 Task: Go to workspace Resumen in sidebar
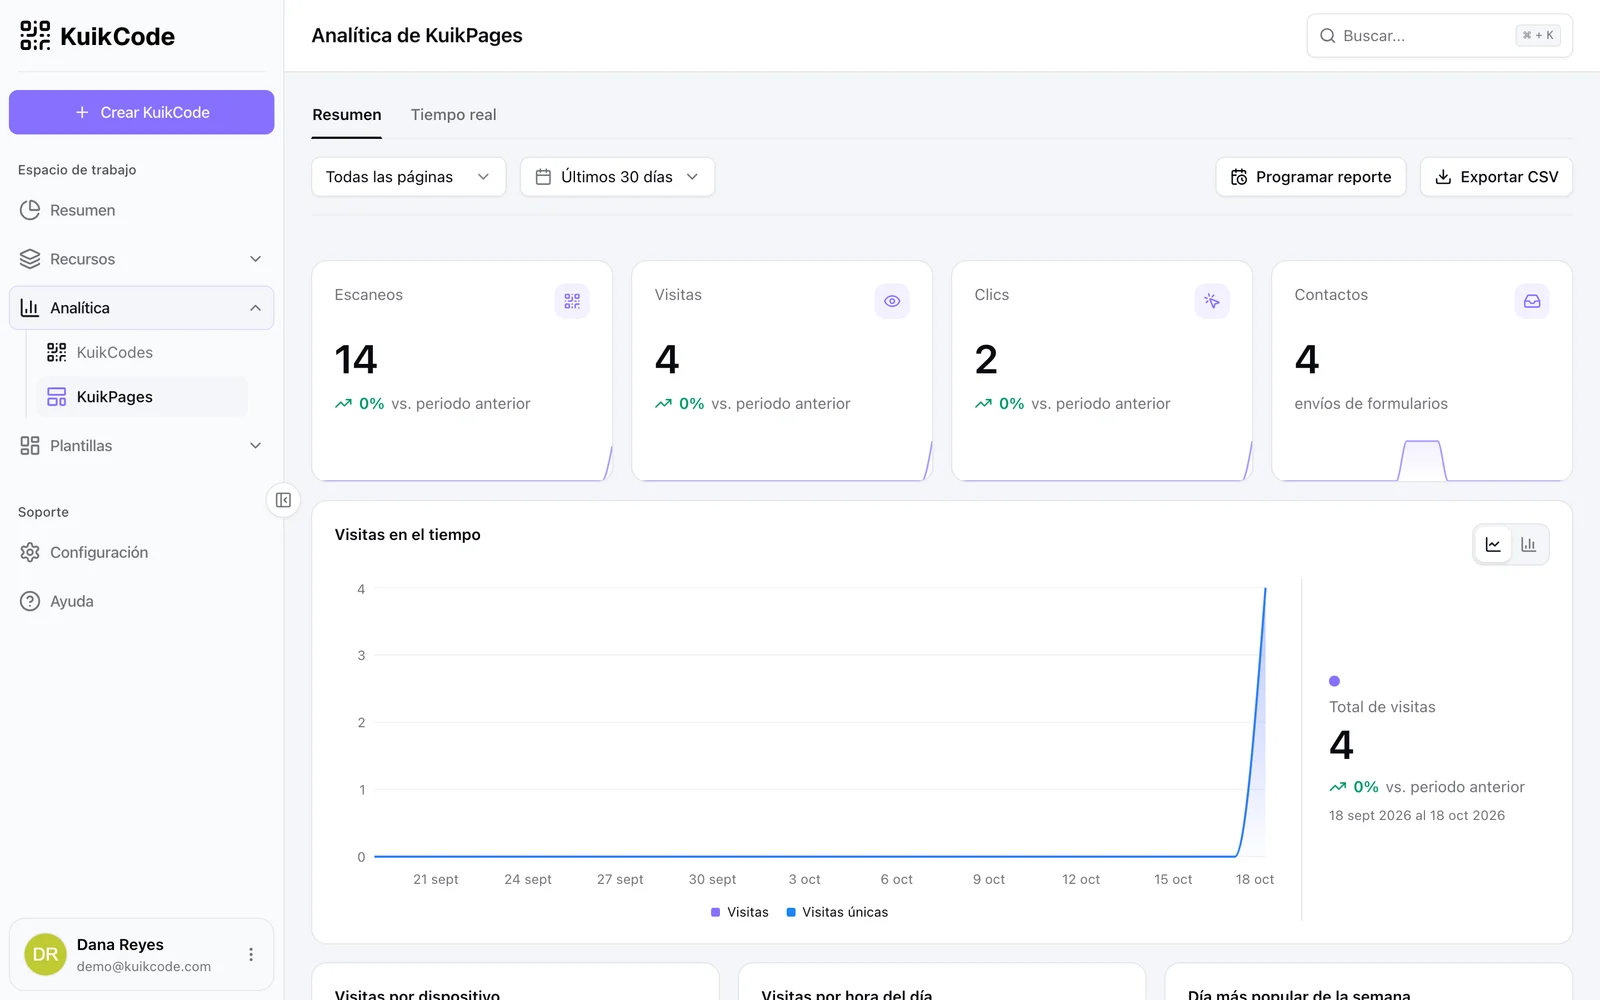coord(141,210)
